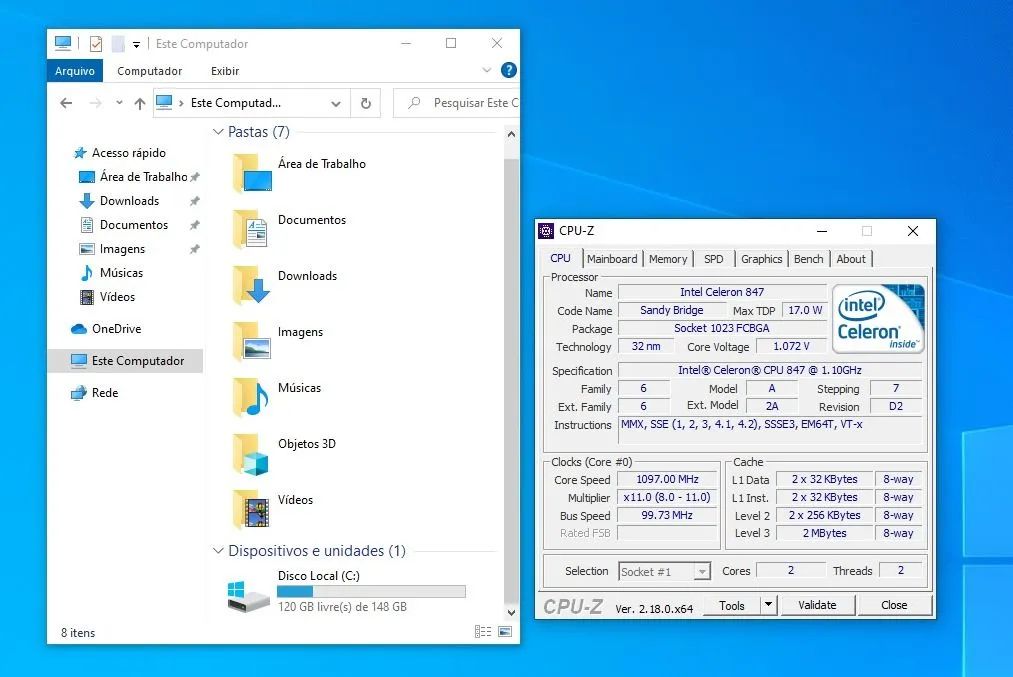Switch to the Graphics tab
This screenshot has width=1013, height=677.
[761, 259]
